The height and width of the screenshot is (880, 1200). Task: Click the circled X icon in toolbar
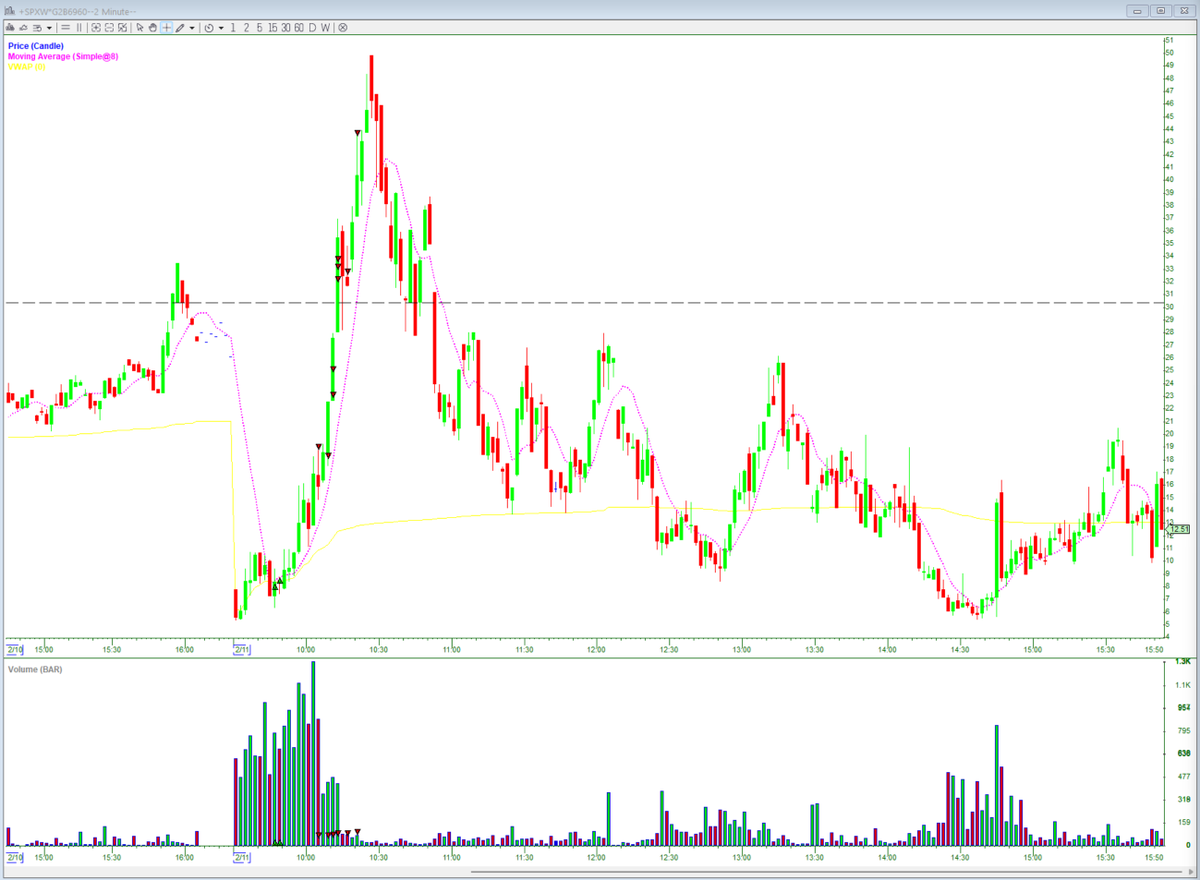tap(342, 28)
